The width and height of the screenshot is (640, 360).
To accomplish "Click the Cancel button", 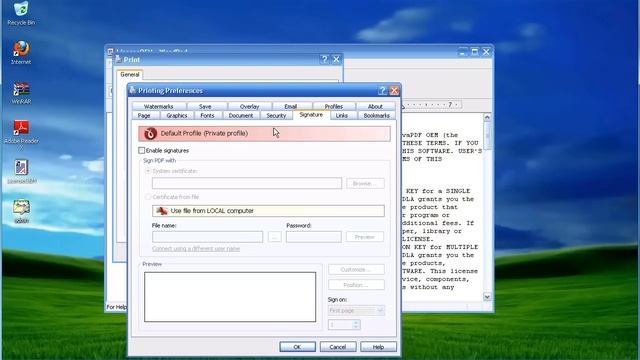I will 338,347.
